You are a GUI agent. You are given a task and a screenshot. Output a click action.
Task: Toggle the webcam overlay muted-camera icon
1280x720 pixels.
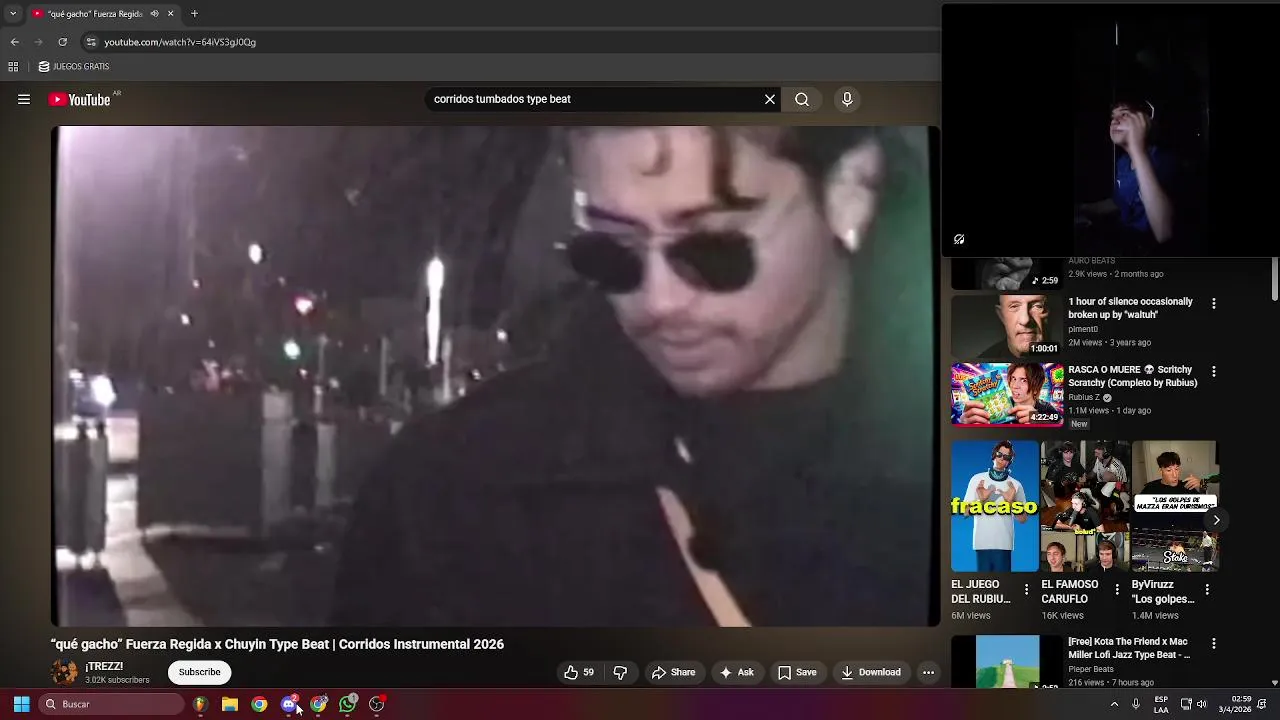click(959, 239)
